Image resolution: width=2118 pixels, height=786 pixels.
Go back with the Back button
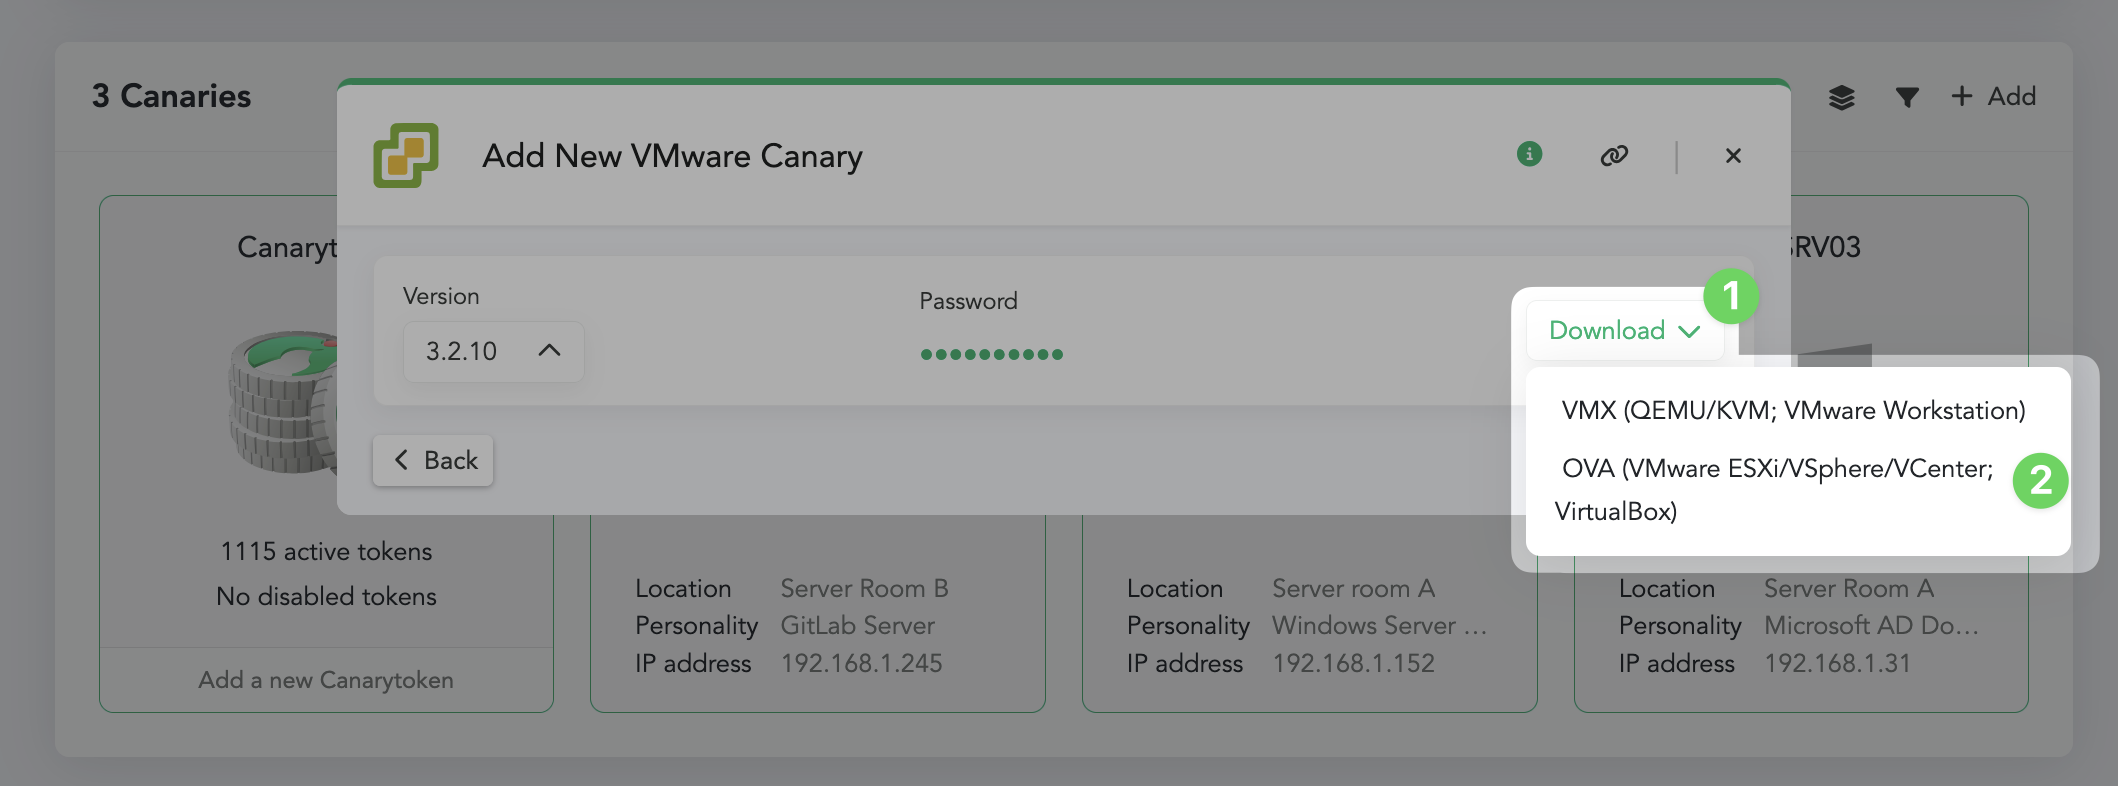(433, 460)
